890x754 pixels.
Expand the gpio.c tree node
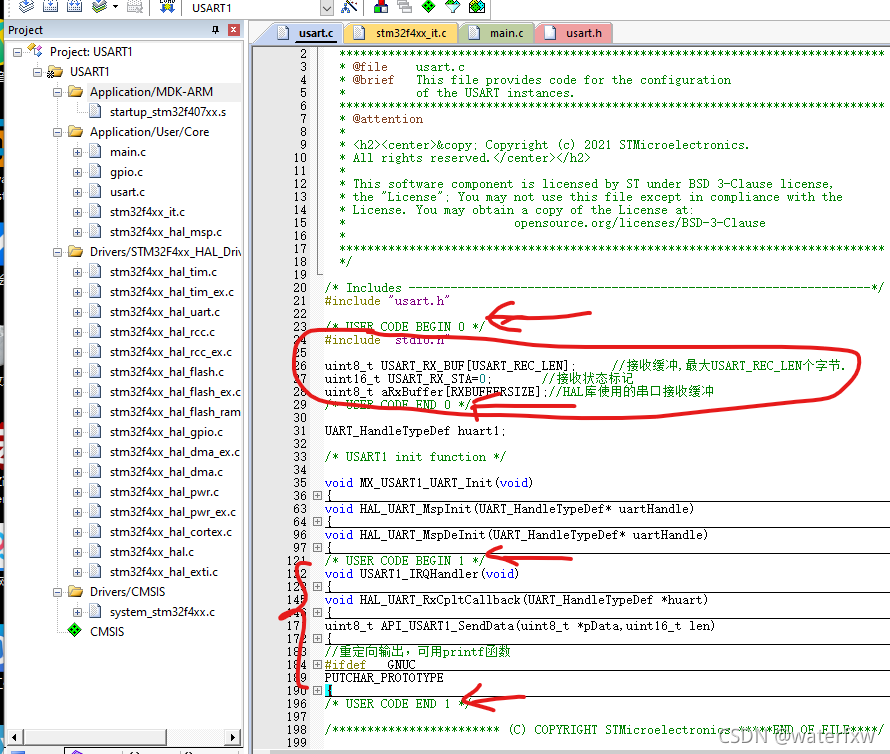[77, 172]
